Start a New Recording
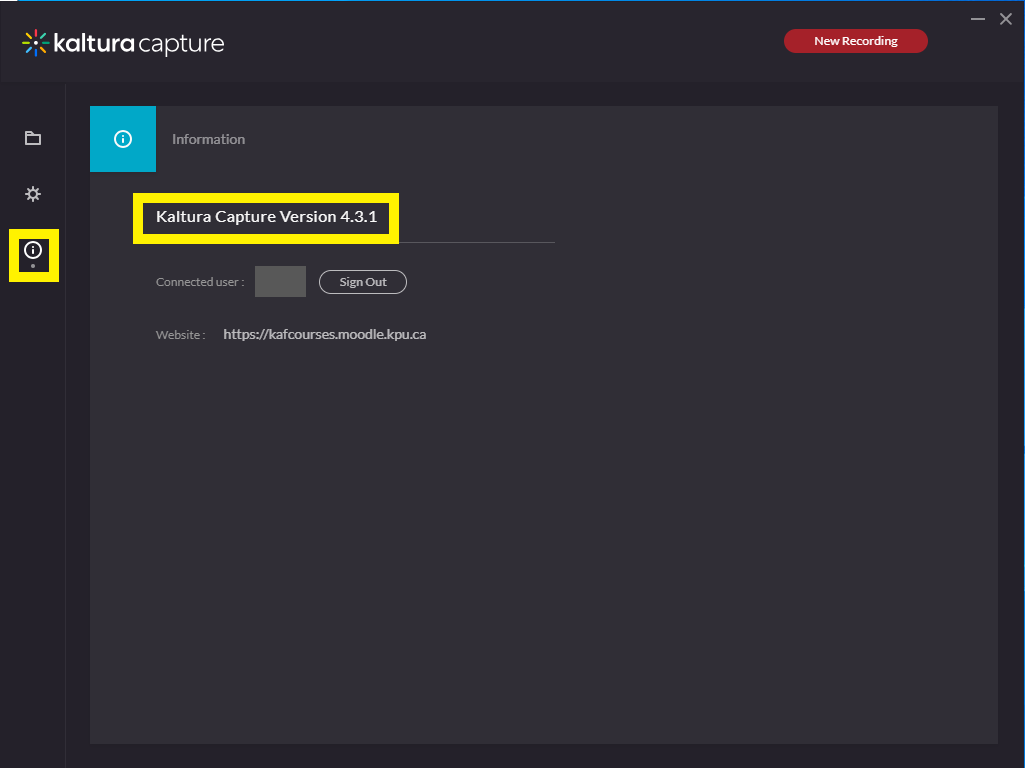Screen dimensions: 1025x768 point(856,41)
